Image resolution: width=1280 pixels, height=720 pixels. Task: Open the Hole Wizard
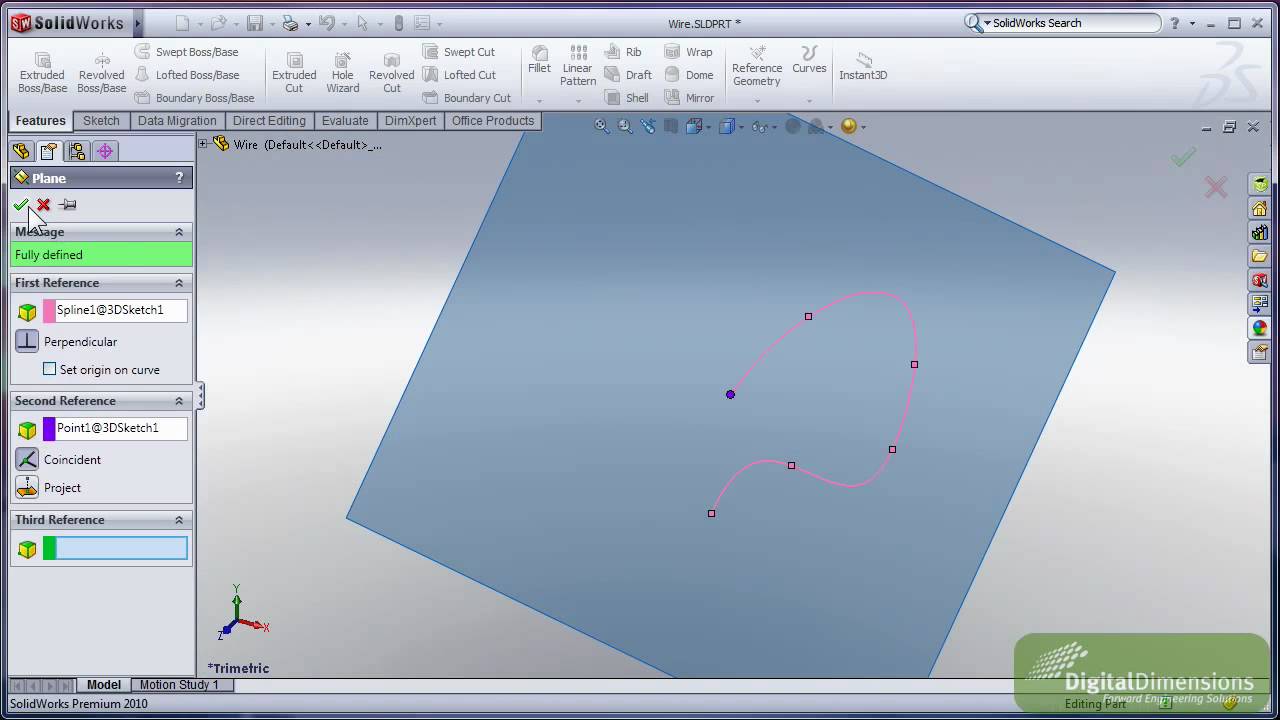[x=342, y=73]
